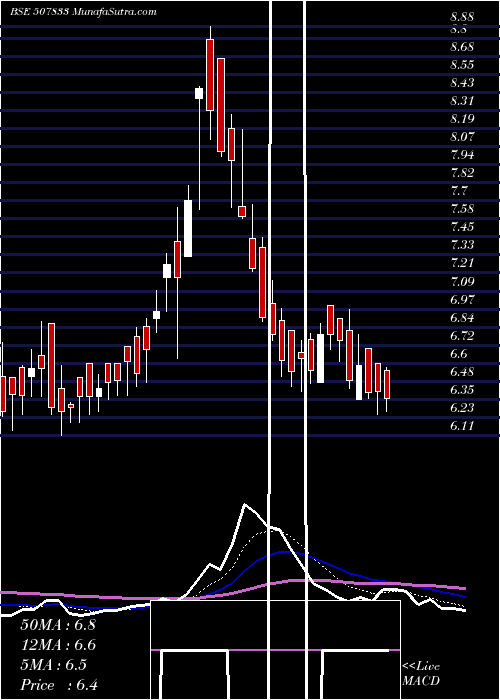Click the 5MA : 6.5 readout

click(x=54, y=665)
